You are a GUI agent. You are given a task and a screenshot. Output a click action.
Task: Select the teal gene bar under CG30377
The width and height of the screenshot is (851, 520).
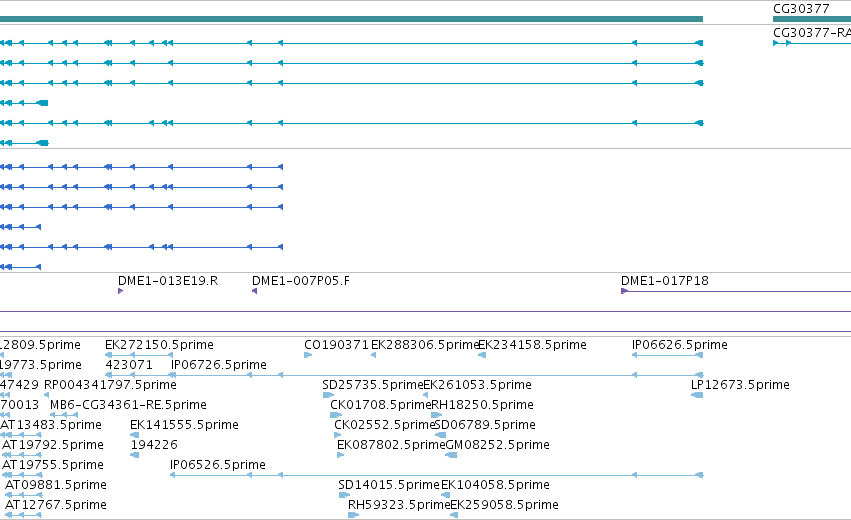812,19
